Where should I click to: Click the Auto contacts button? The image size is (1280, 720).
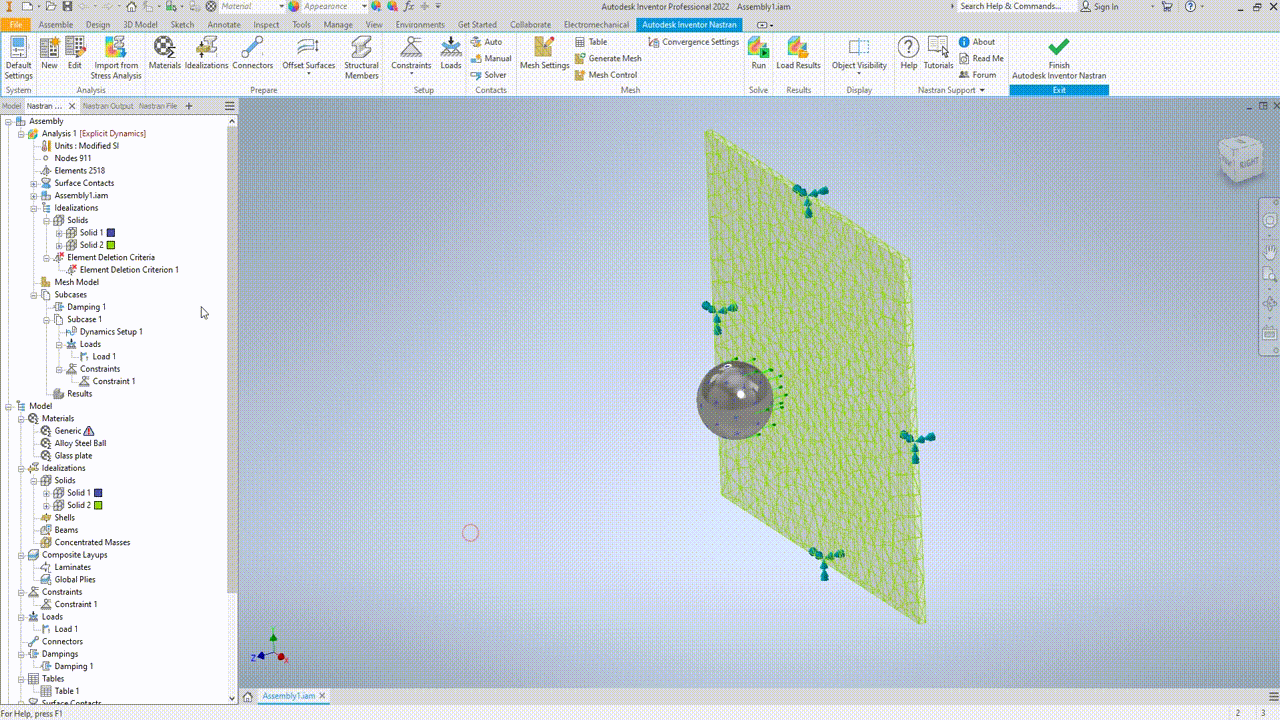point(487,42)
